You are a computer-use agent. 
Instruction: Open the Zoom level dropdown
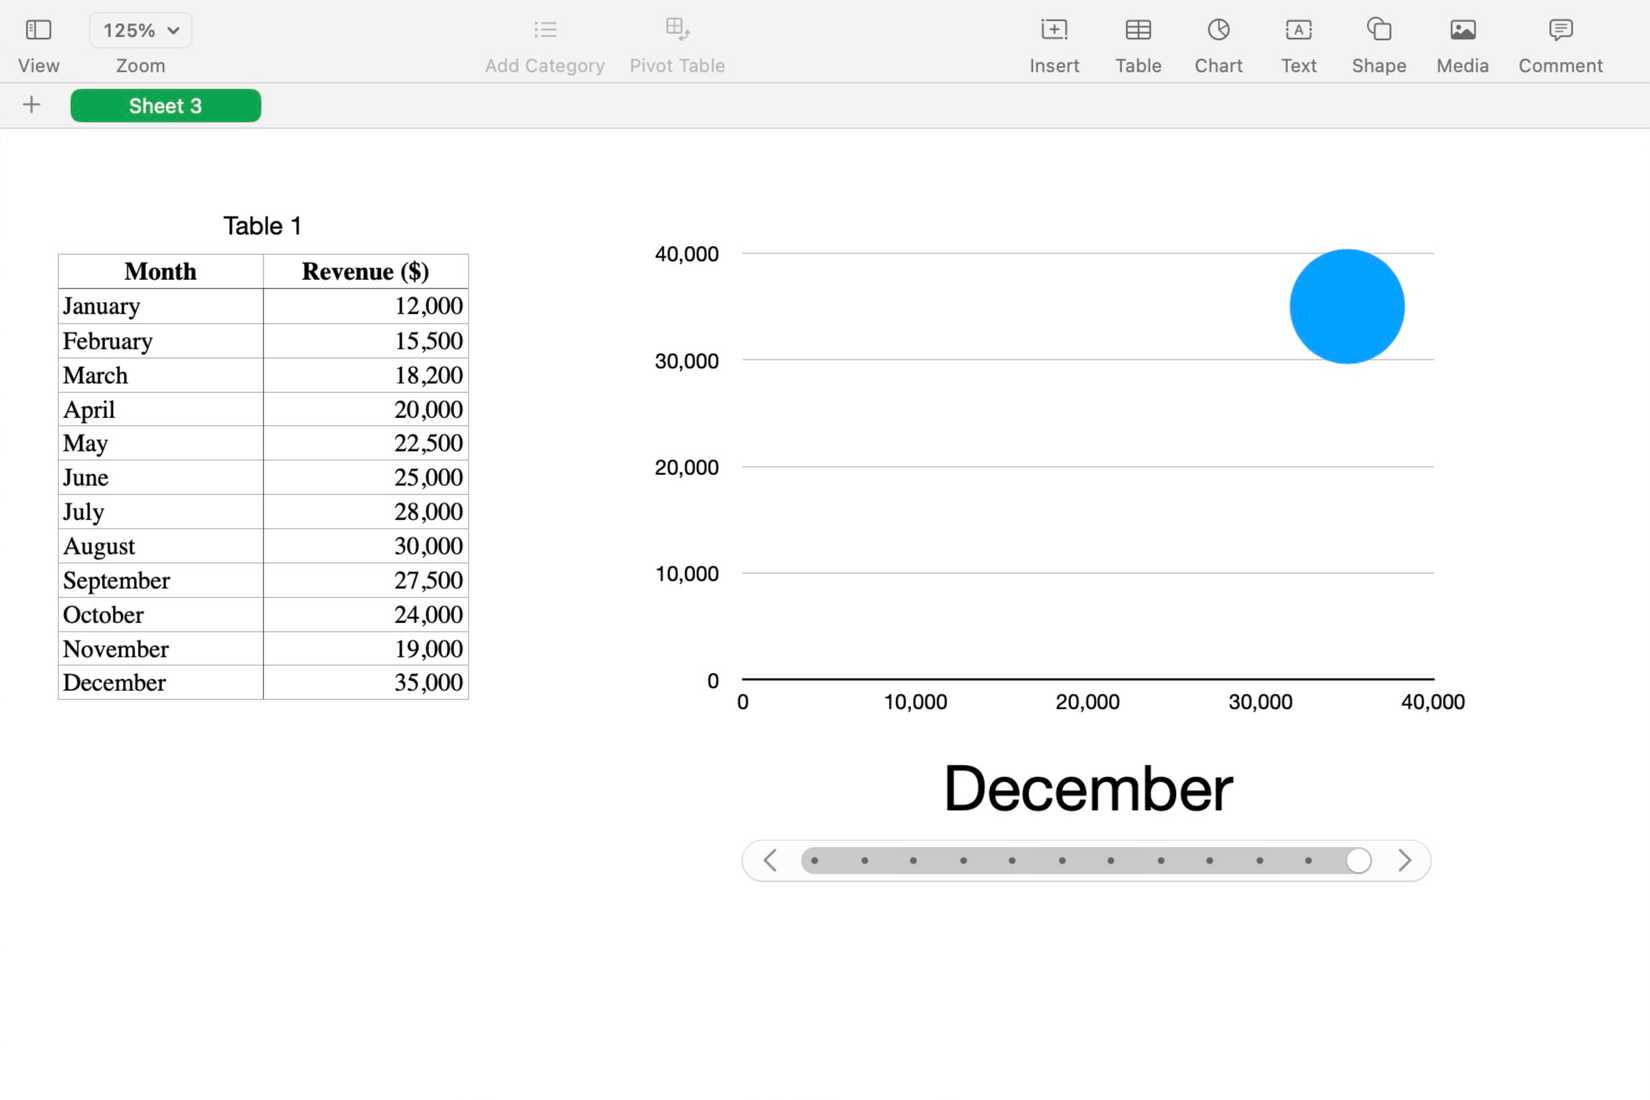(x=140, y=30)
